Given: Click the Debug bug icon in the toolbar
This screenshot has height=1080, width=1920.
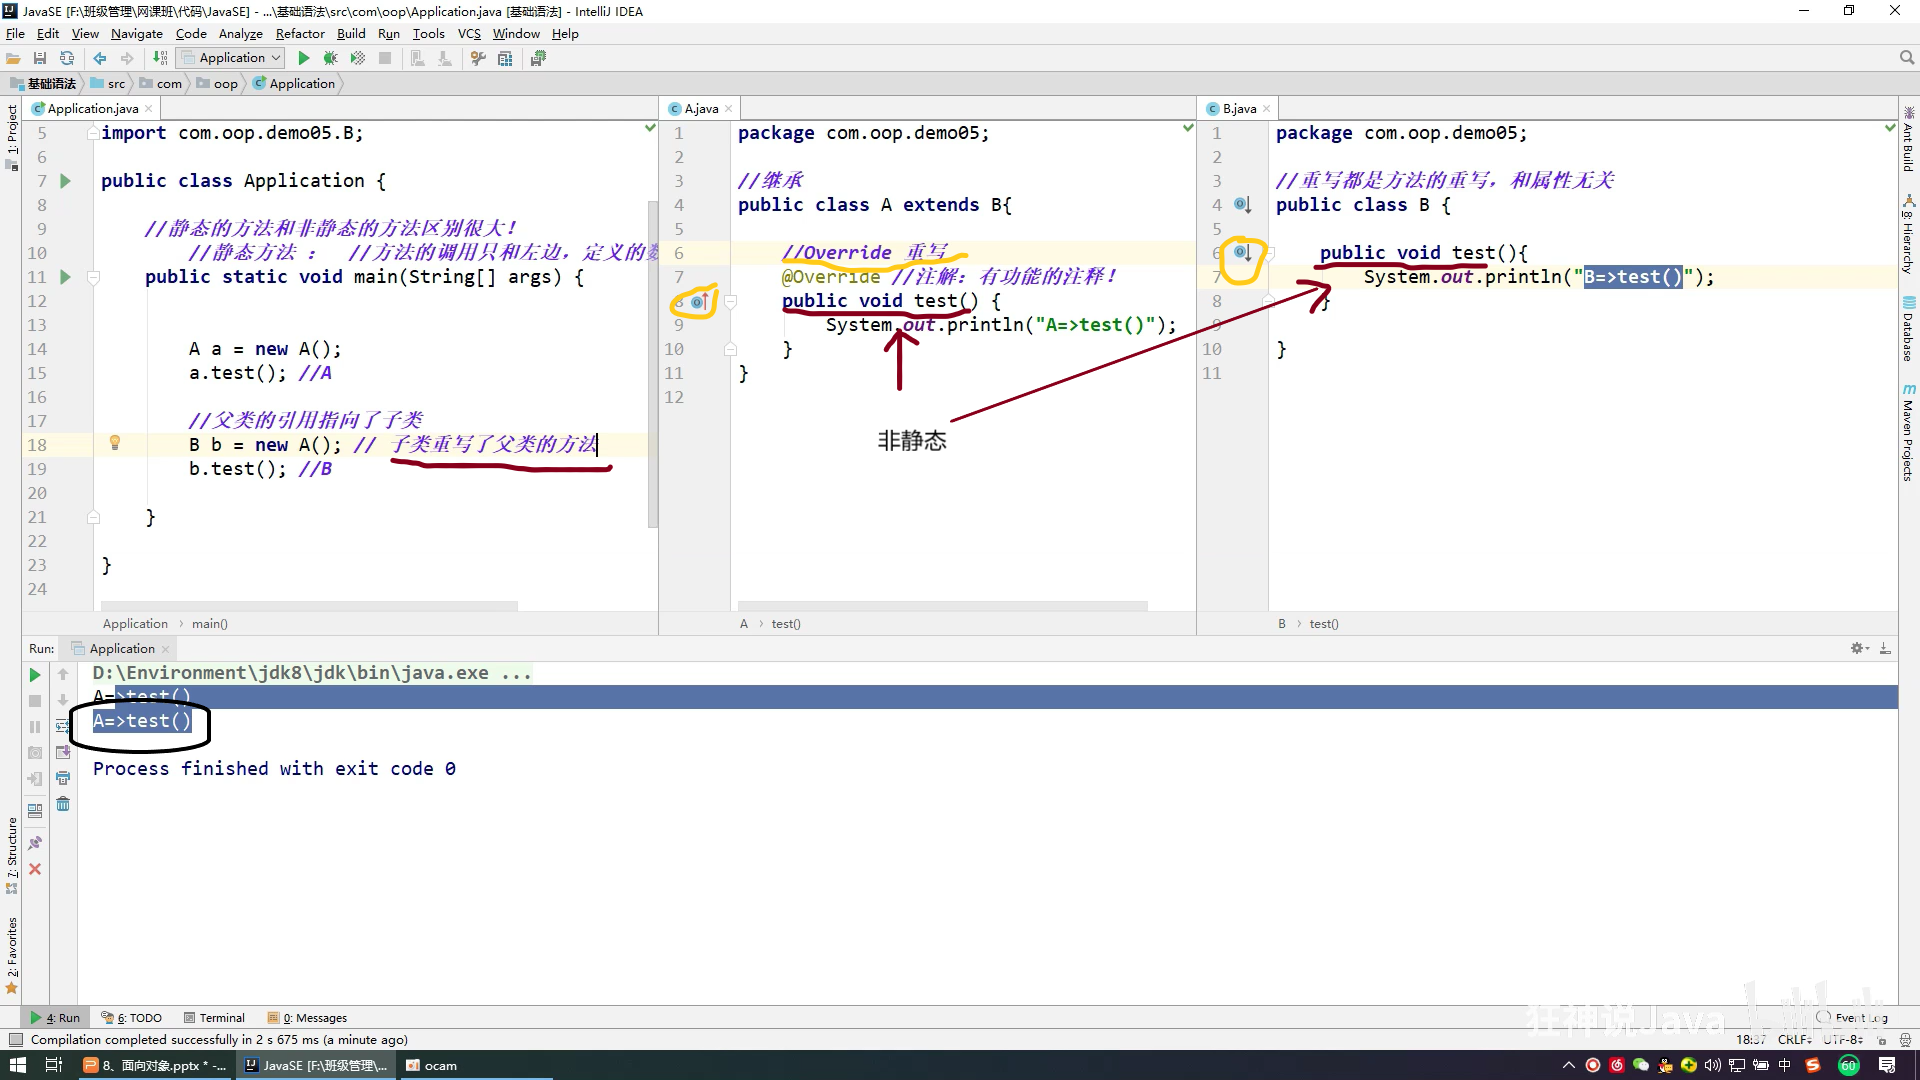Looking at the screenshot, I should coord(330,58).
